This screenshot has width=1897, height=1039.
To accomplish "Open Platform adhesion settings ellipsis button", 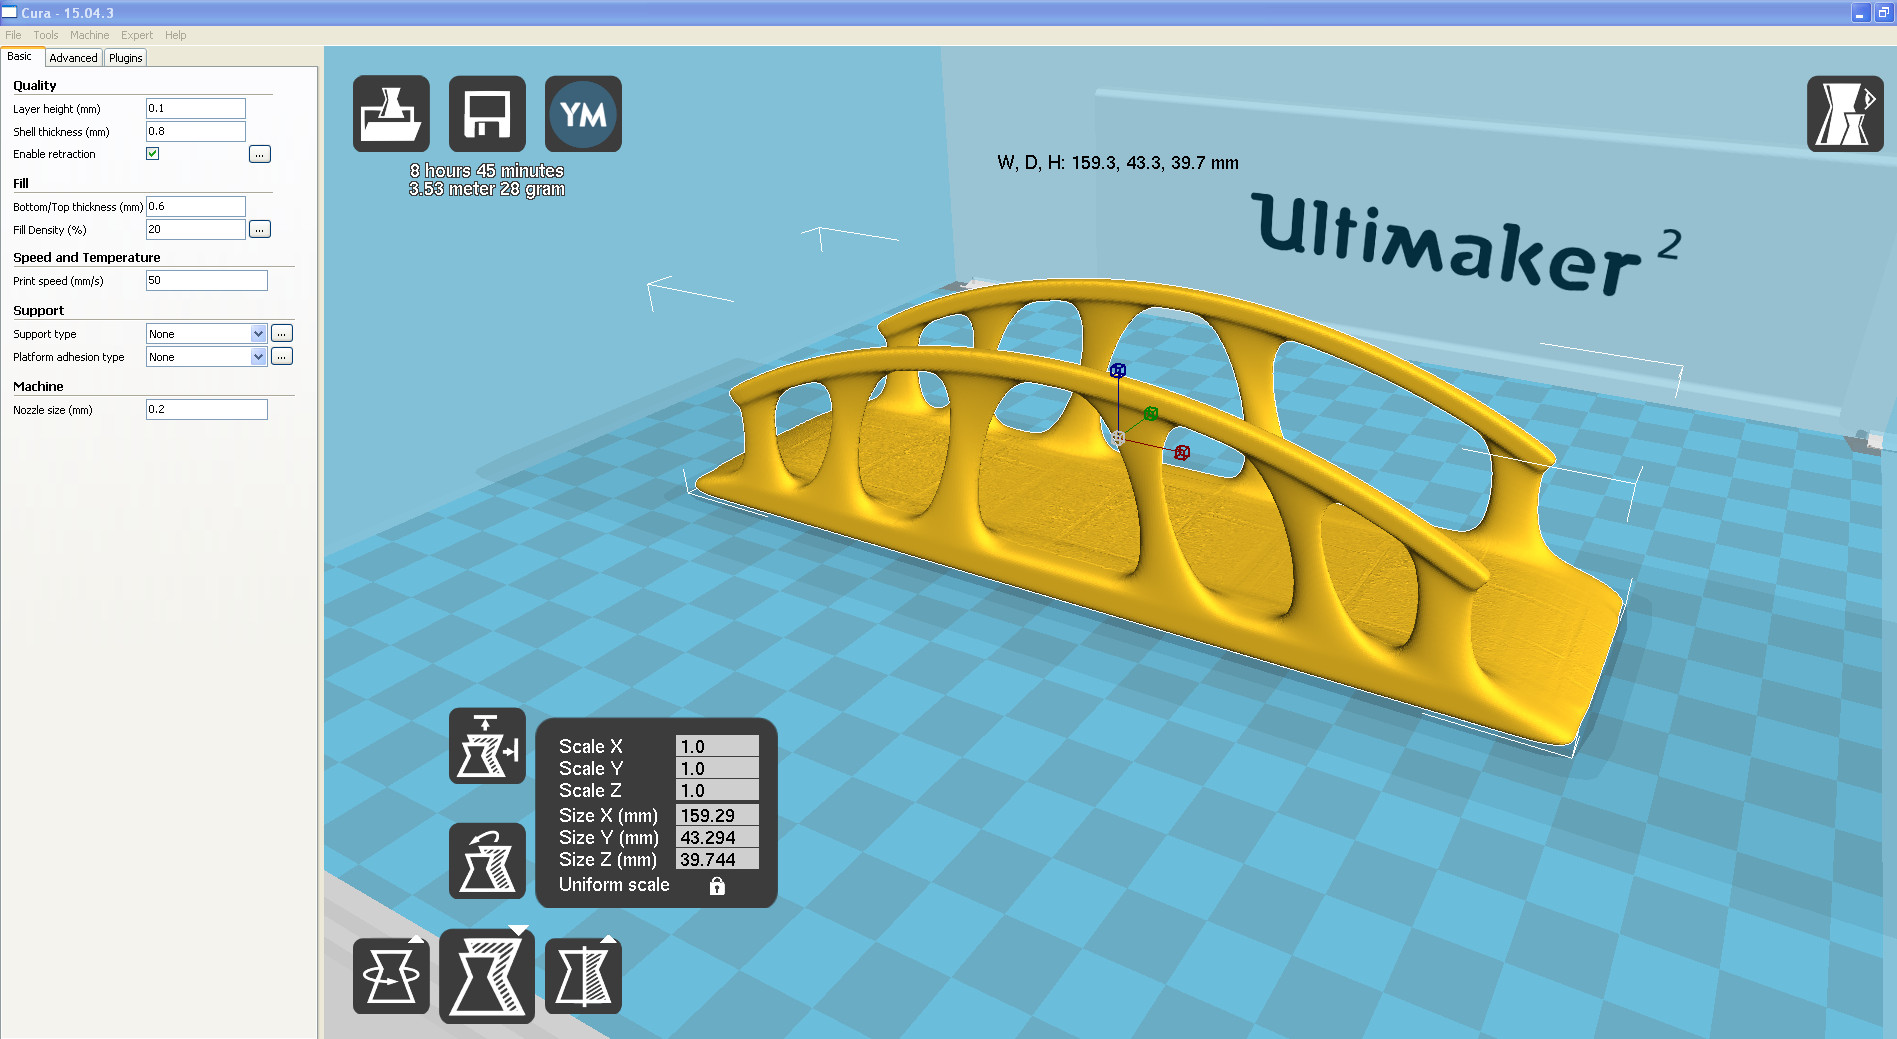I will (282, 357).
